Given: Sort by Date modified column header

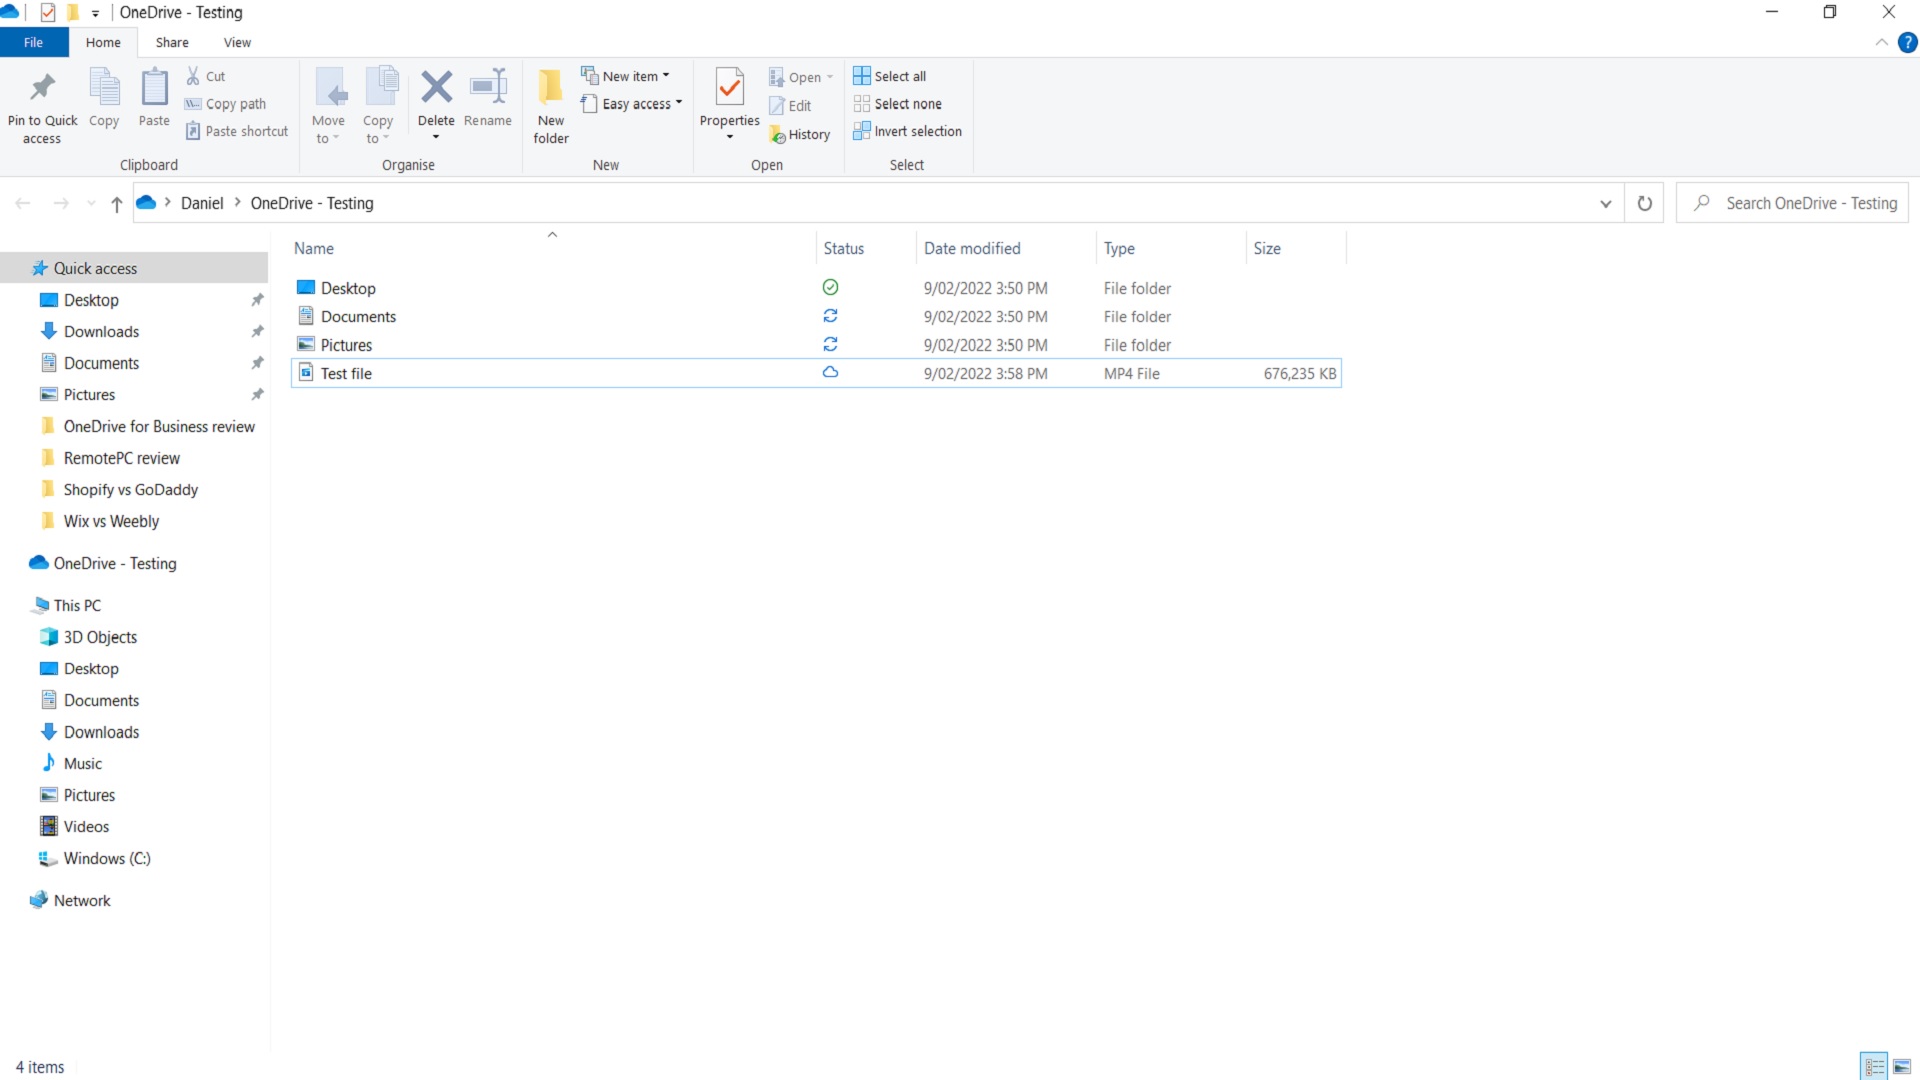Looking at the screenshot, I should click(1006, 248).
